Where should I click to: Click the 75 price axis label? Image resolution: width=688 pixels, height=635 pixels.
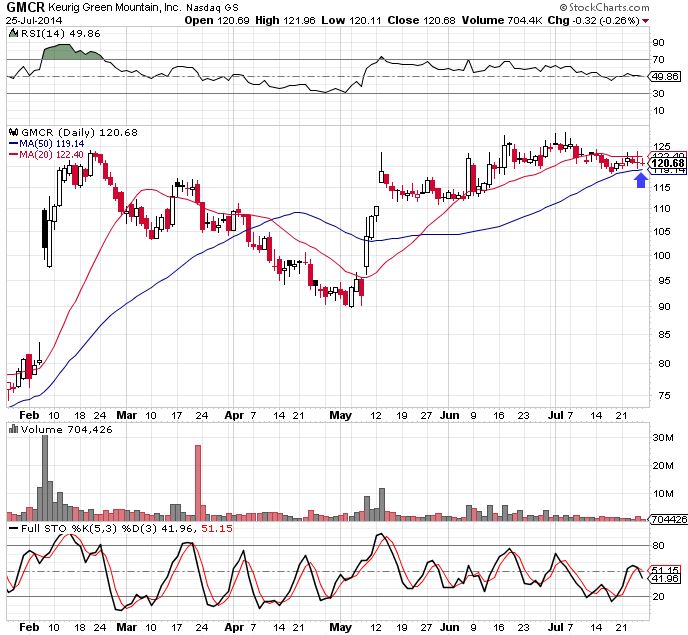[x=664, y=395]
